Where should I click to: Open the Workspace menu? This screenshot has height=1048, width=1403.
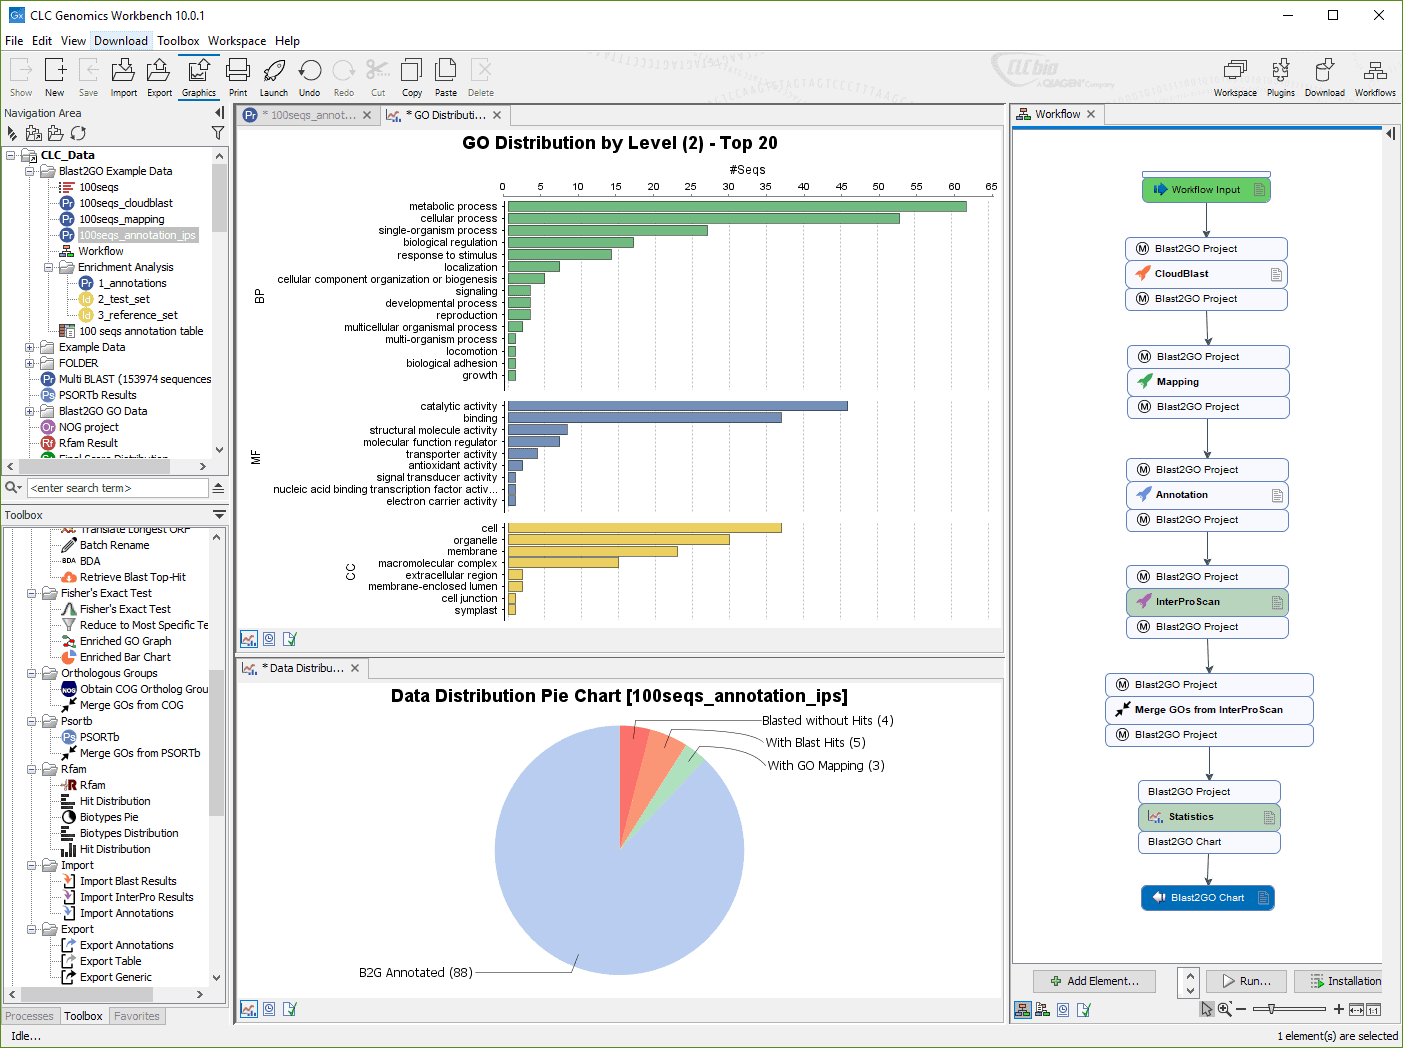coord(237,41)
